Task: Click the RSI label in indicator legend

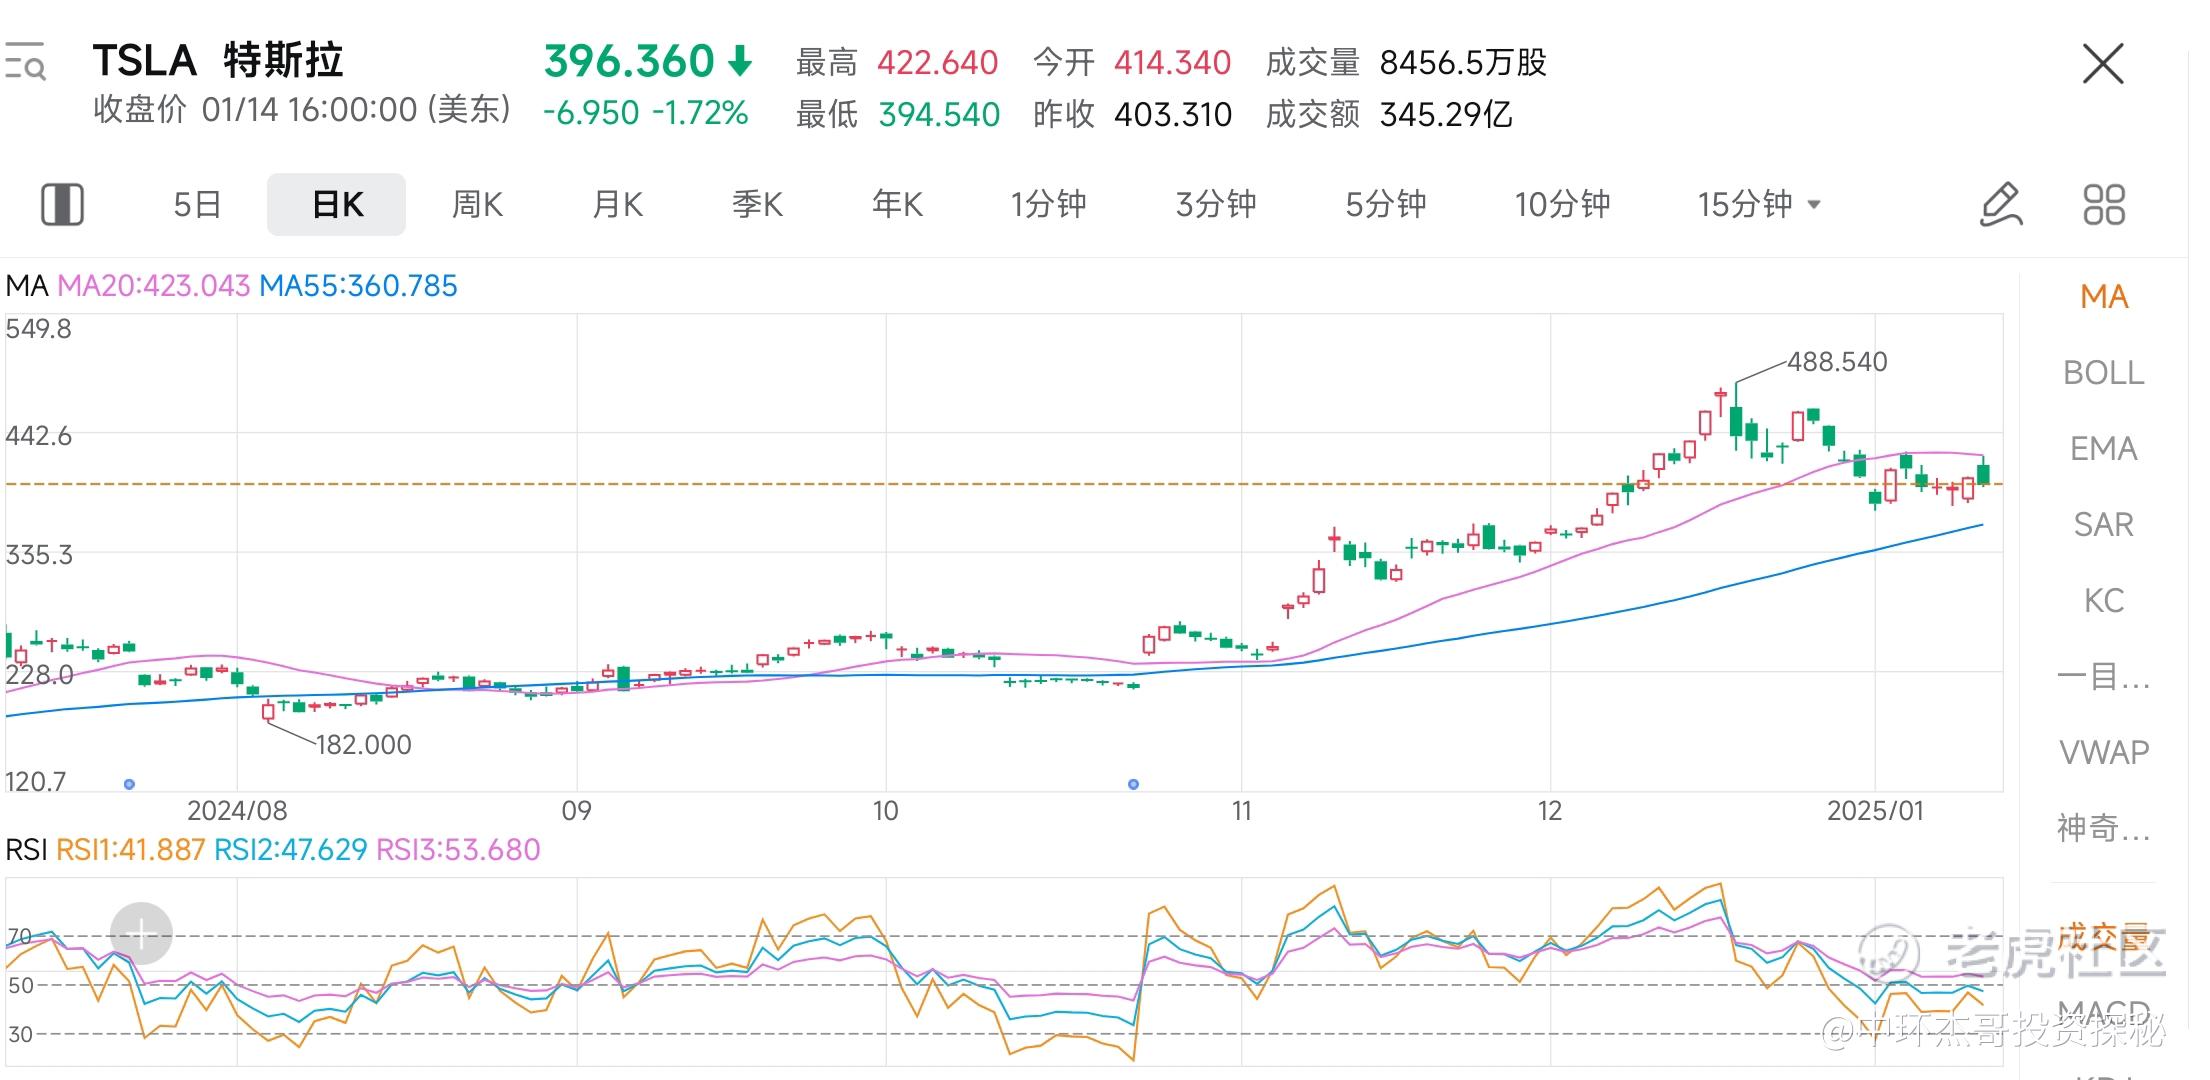Action: coord(26,850)
